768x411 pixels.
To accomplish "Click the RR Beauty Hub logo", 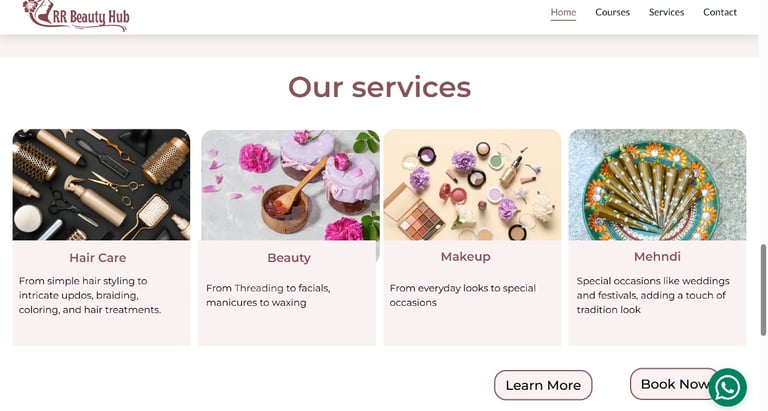I will [x=77, y=16].
